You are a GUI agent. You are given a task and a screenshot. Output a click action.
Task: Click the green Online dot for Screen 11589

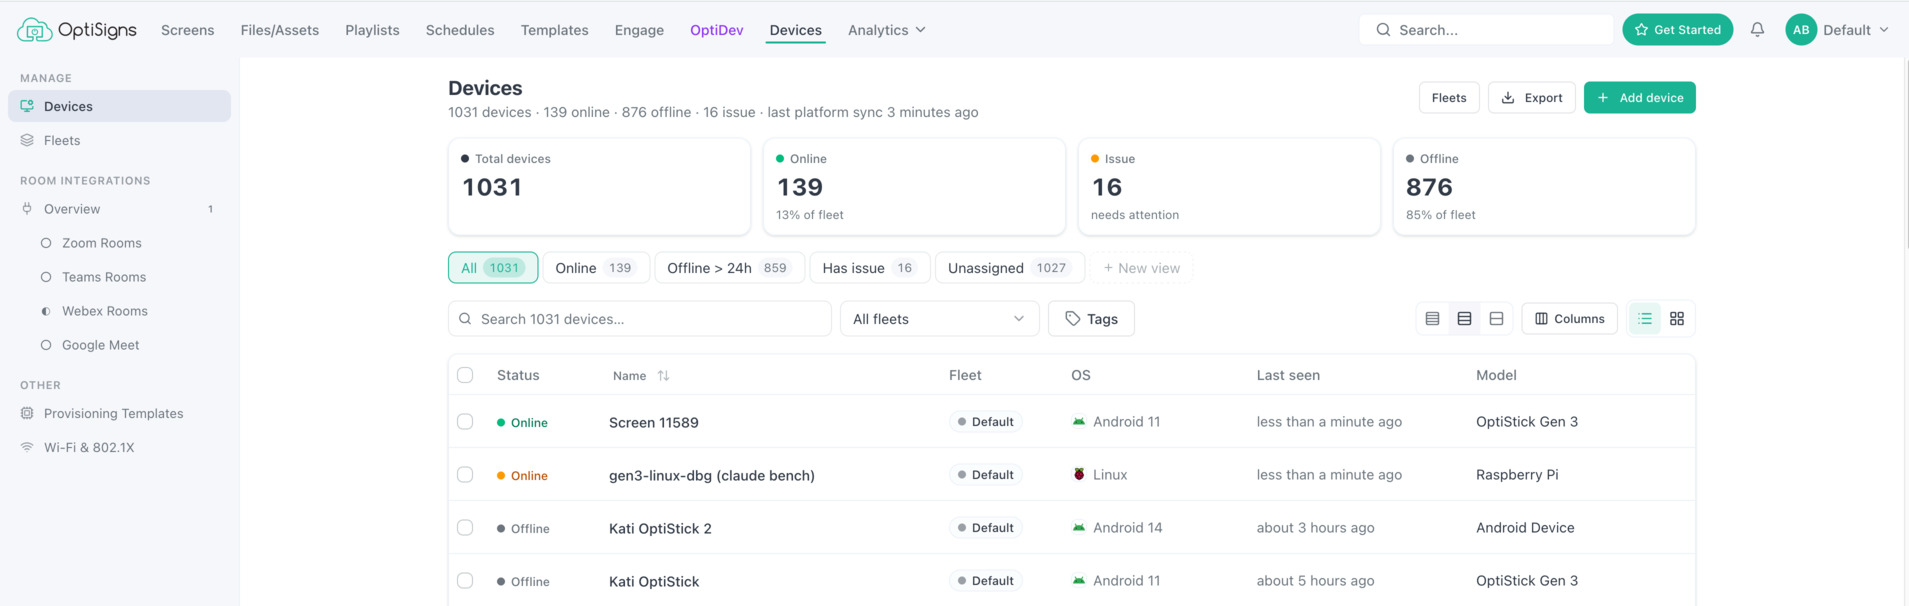point(501,423)
